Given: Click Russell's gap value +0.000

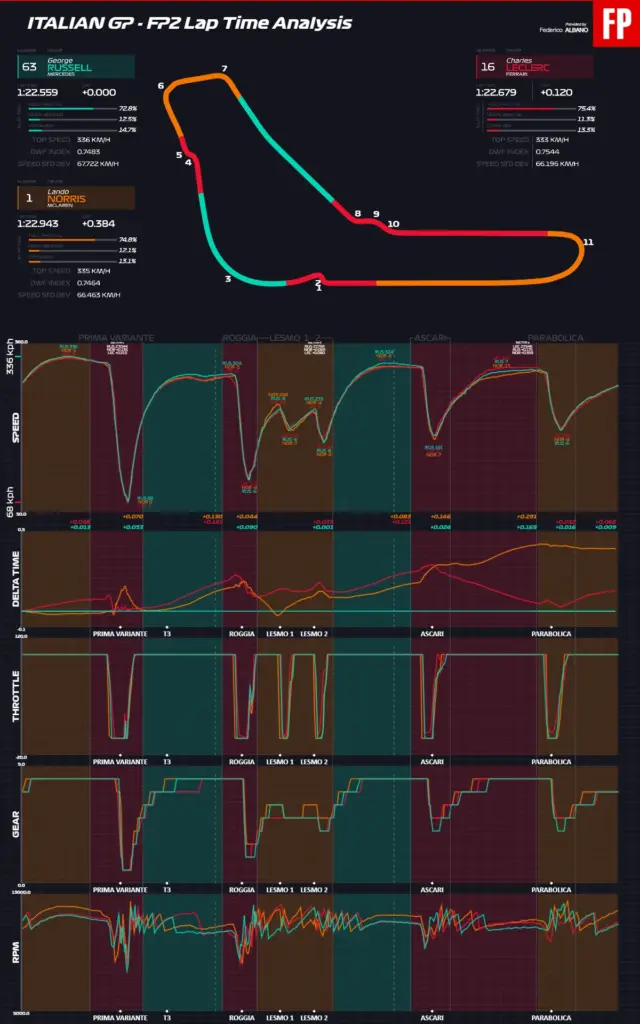Looking at the screenshot, I should click(99, 93).
